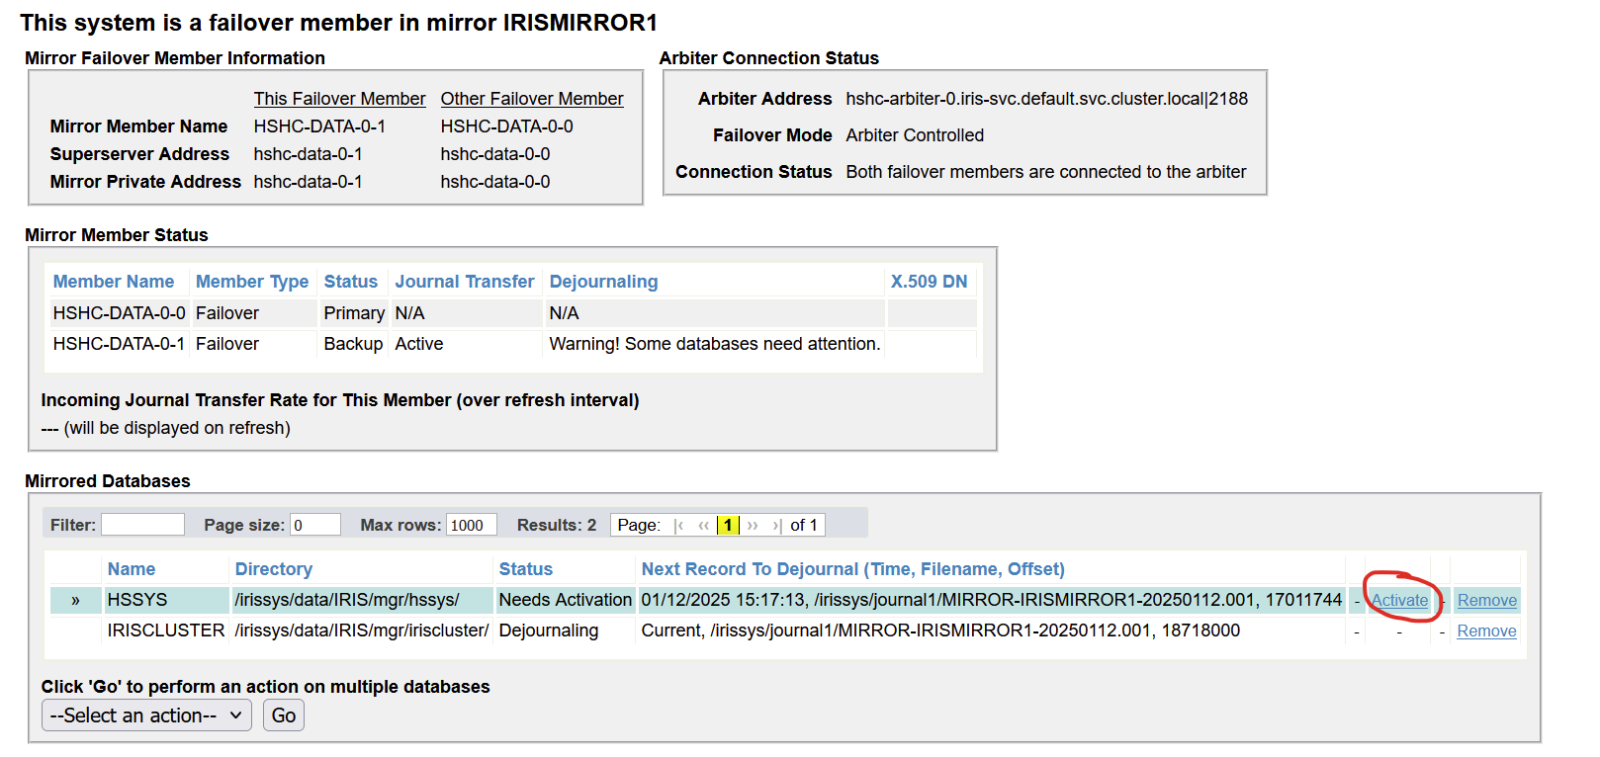
Task: Select the IRISCLUSTER database row
Action: (x=165, y=631)
